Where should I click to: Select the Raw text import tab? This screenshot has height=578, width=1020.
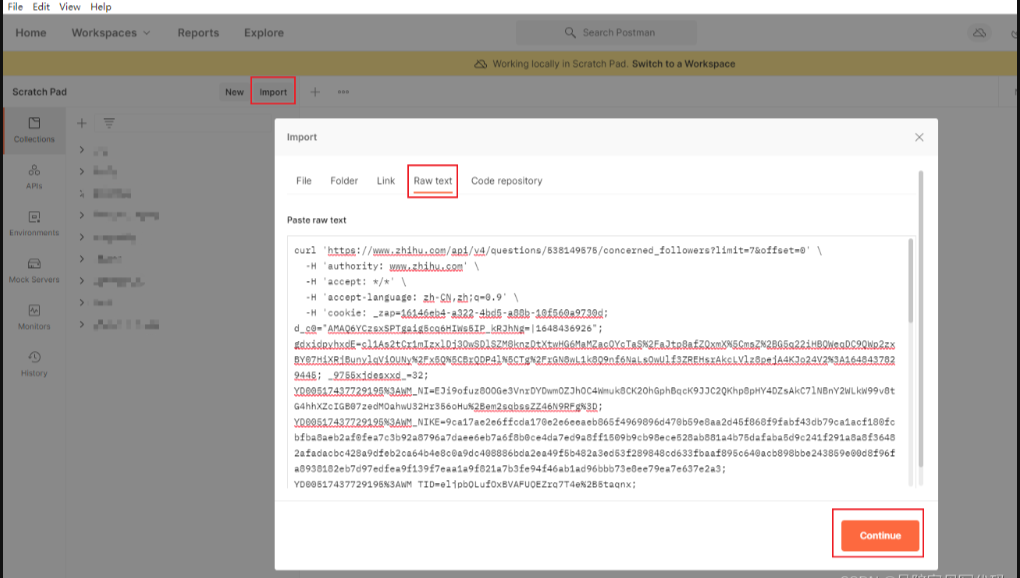point(433,181)
